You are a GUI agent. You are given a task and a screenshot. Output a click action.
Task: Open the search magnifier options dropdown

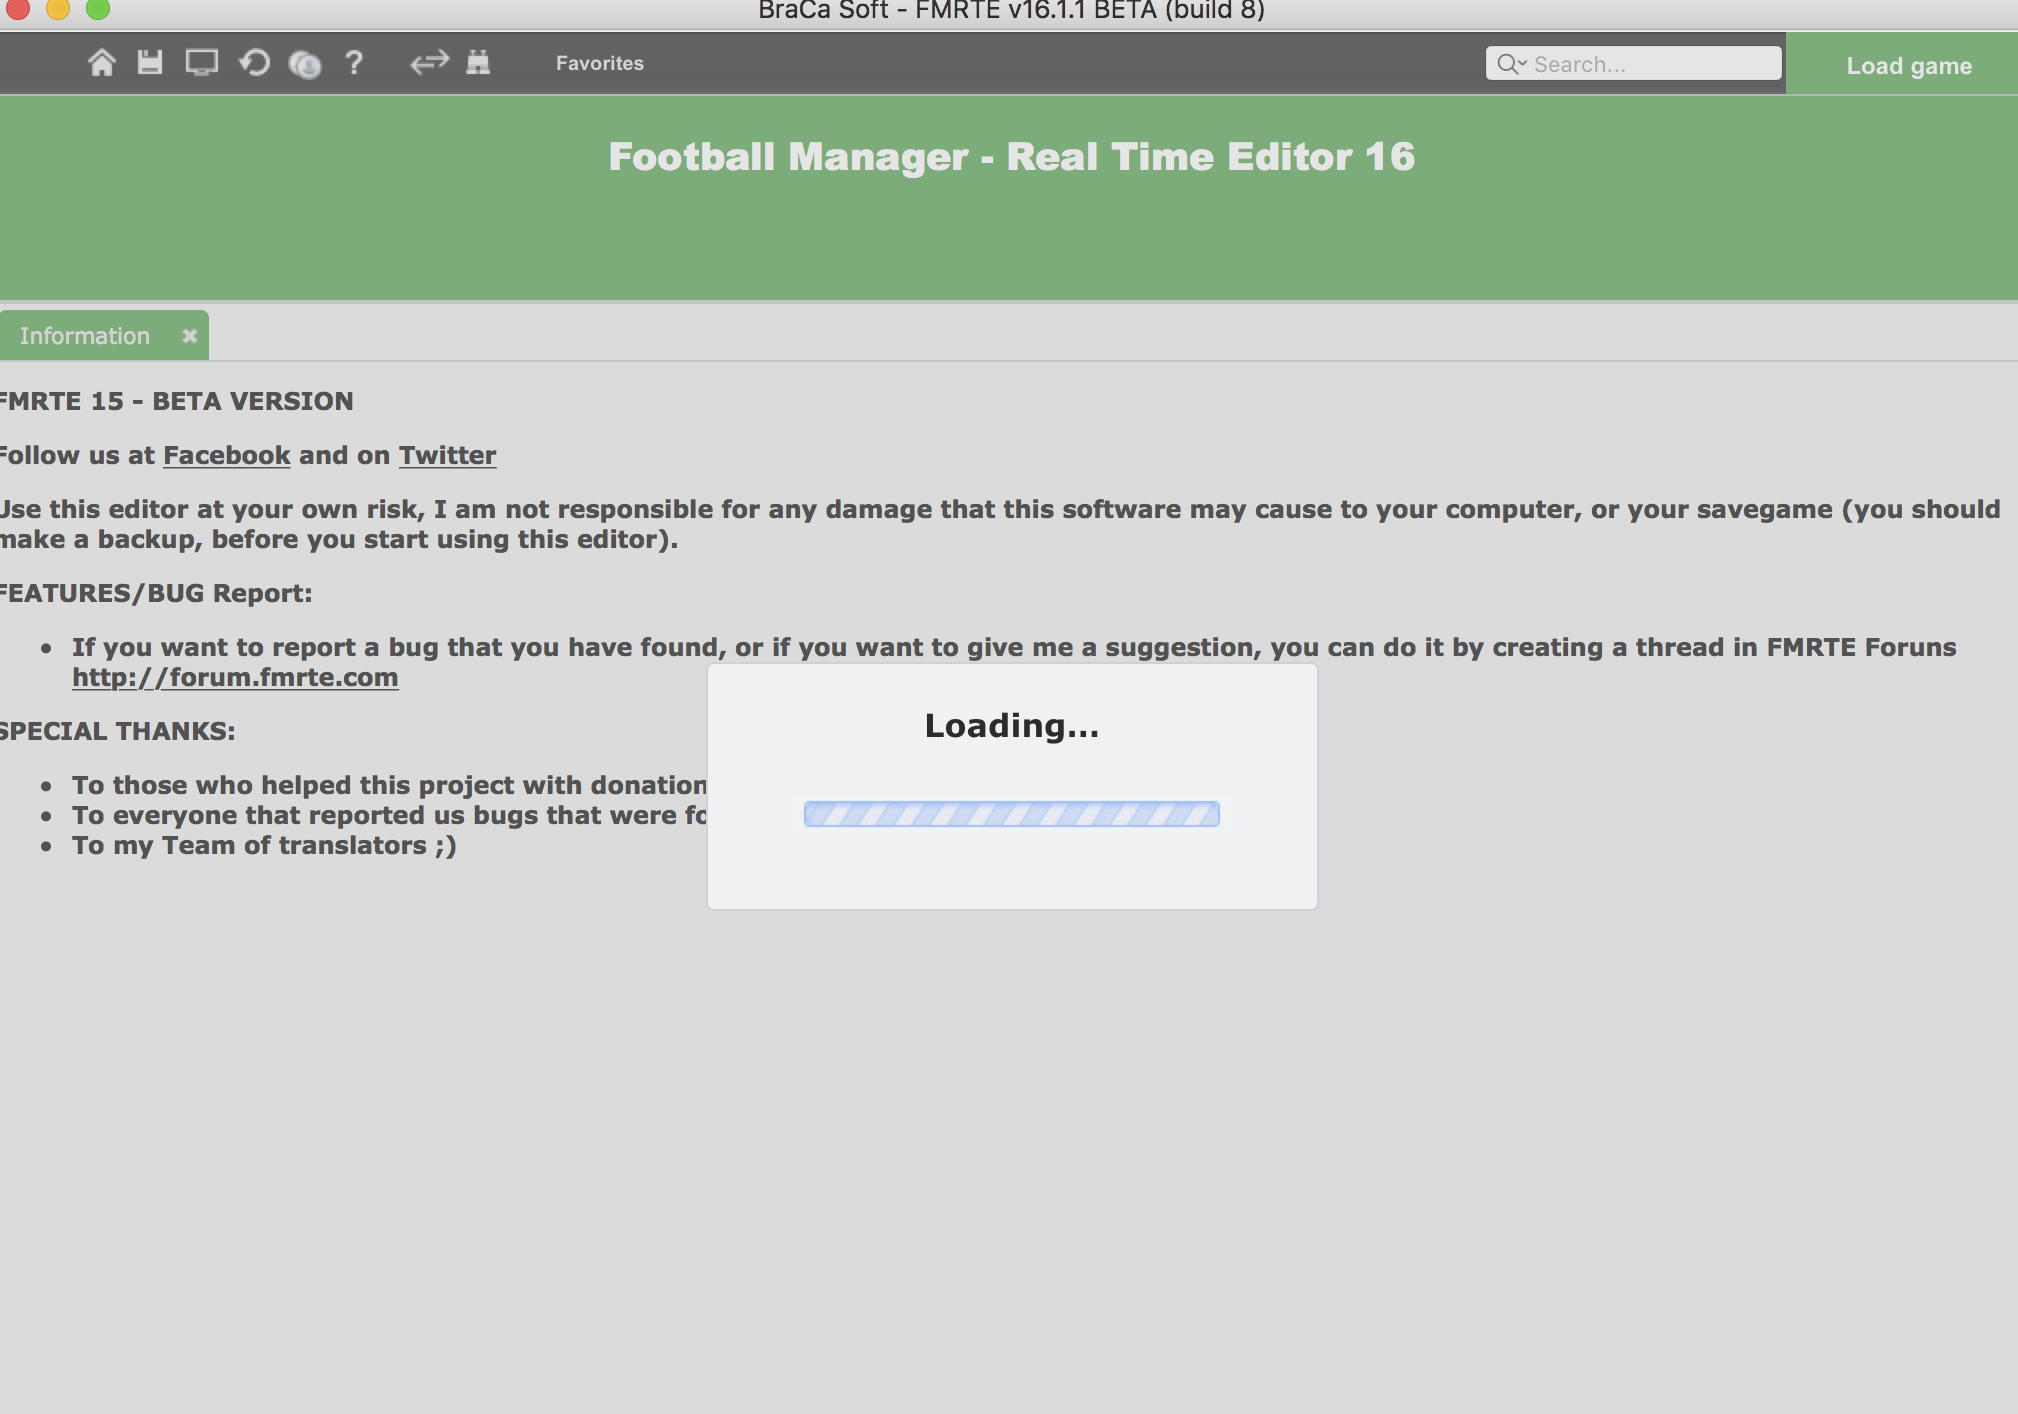pos(1511,64)
